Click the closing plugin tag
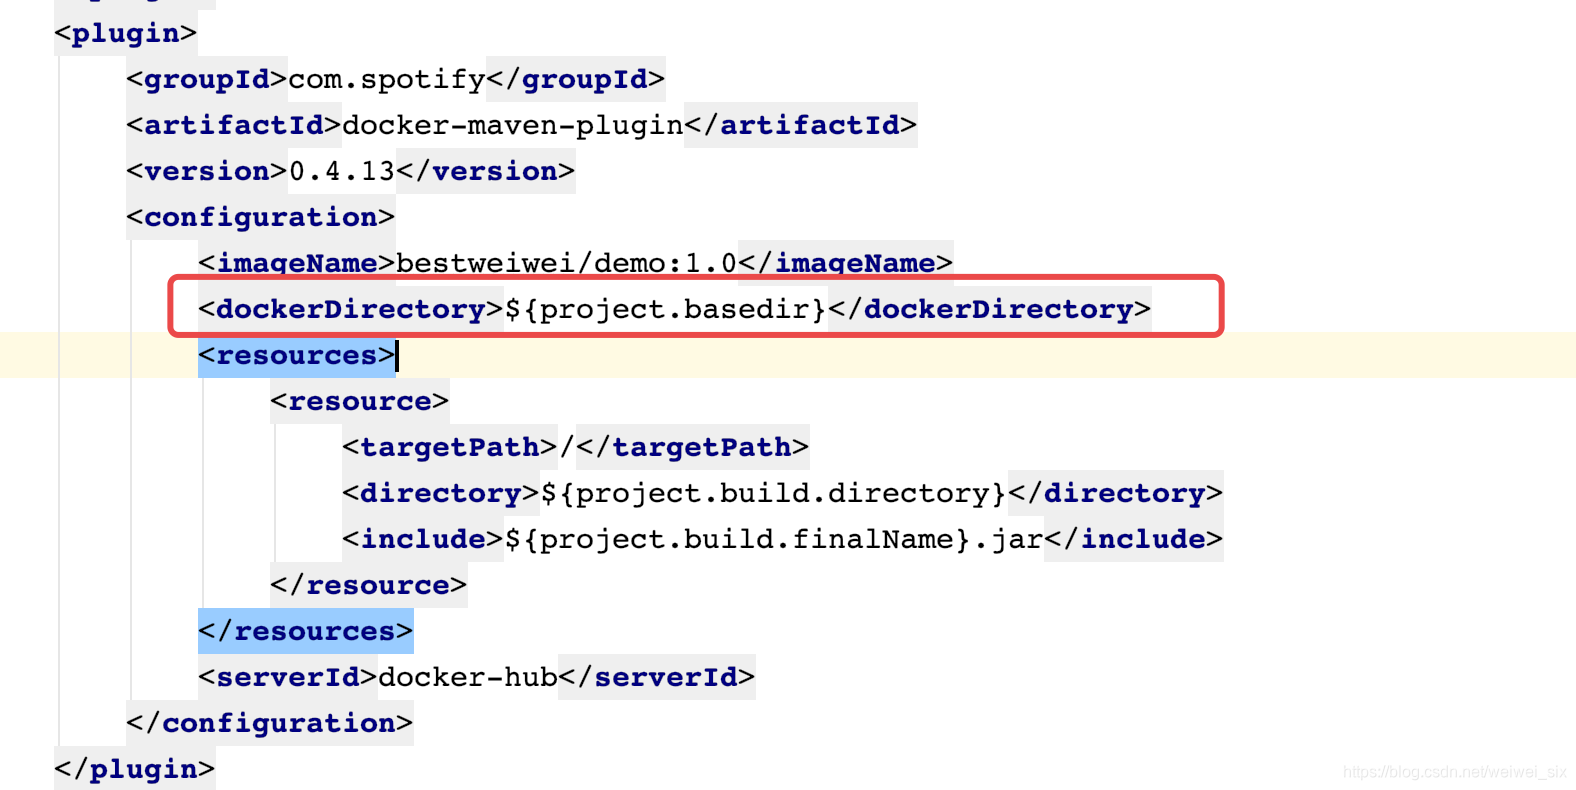 click(135, 769)
